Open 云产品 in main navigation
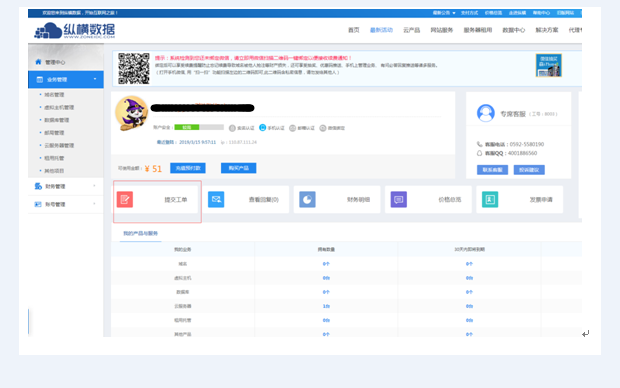The image size is (620, 388). 412,30
